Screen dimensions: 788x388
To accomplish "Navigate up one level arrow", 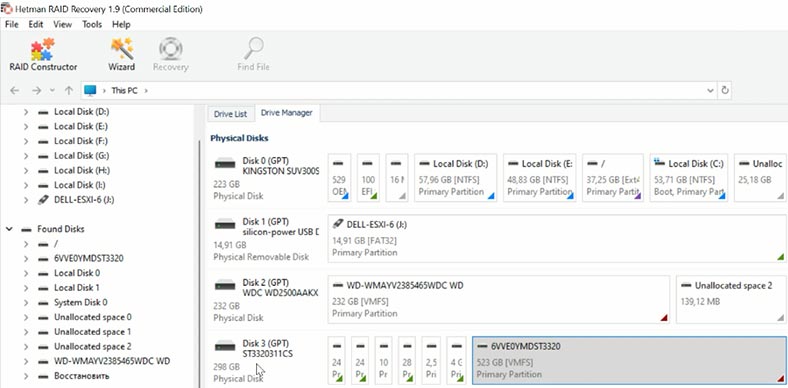I will click(x=69, y=90).
